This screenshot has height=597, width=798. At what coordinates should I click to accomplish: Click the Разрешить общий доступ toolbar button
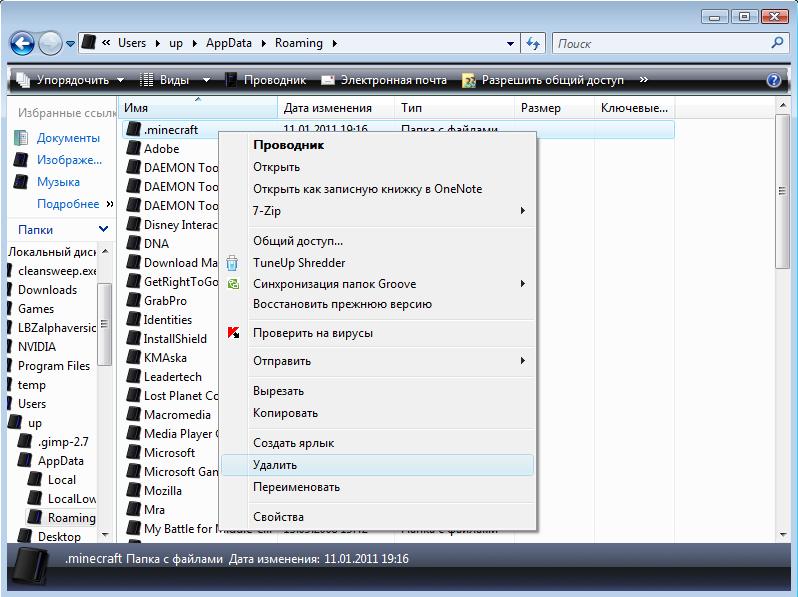pyautogui.click(x=544, y=80)
